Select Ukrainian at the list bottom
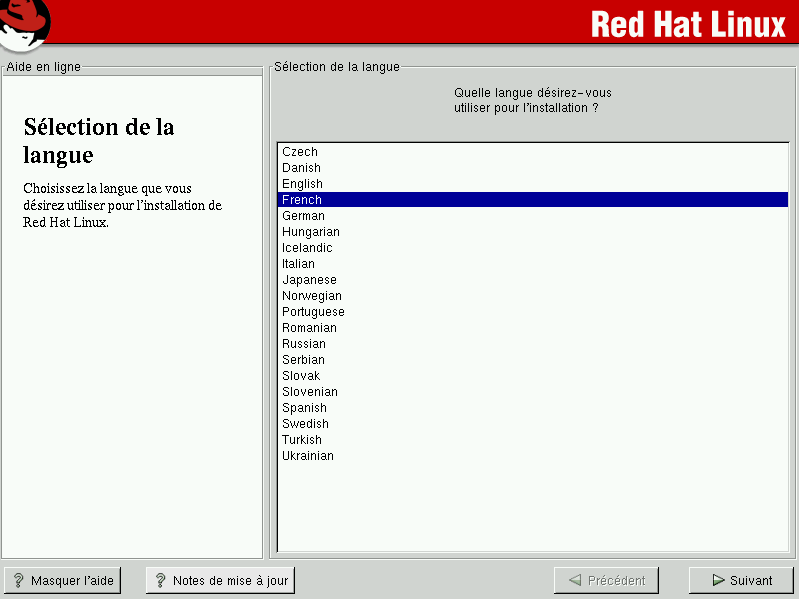 point(308,456)
